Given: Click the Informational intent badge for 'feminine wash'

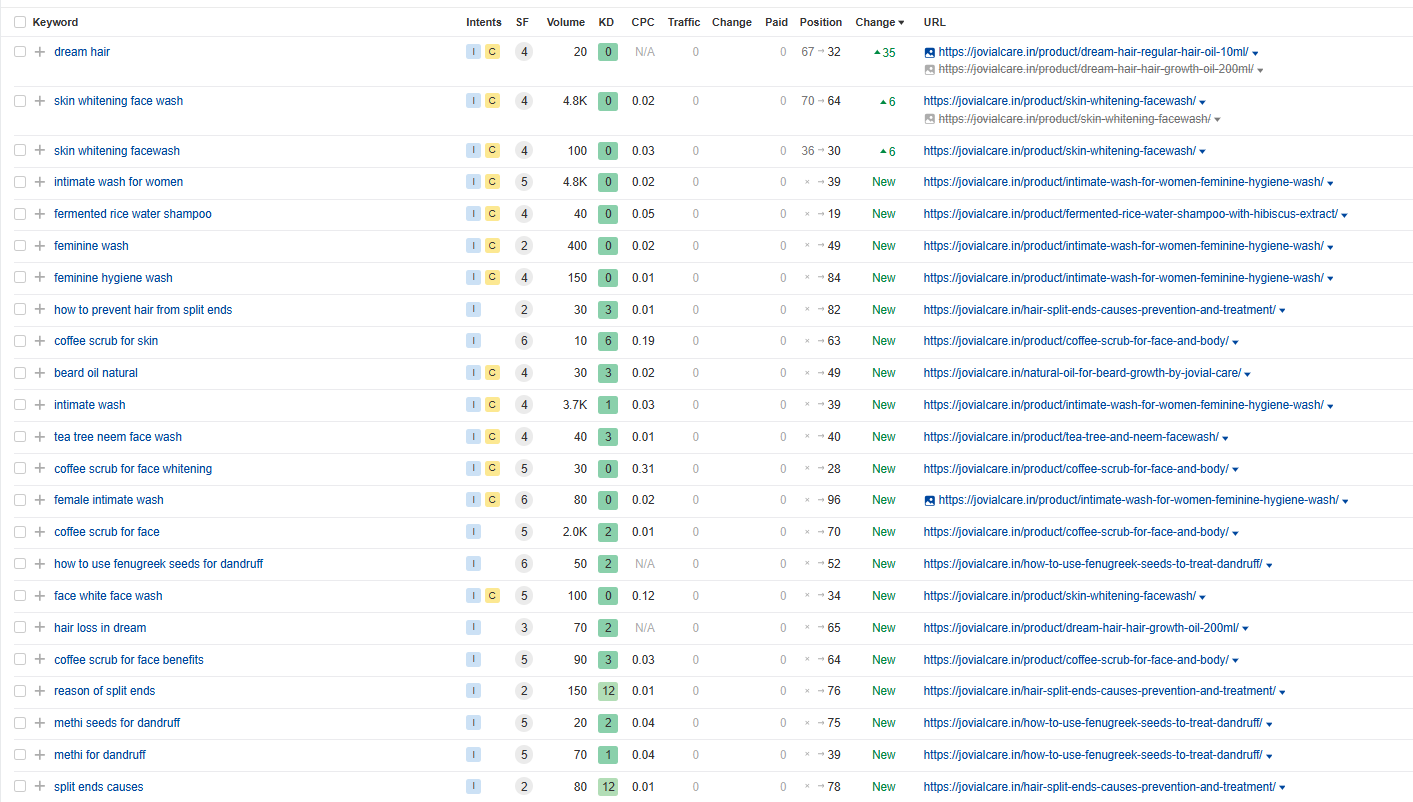Looking at the screenshot, I should tap(473, 246).
